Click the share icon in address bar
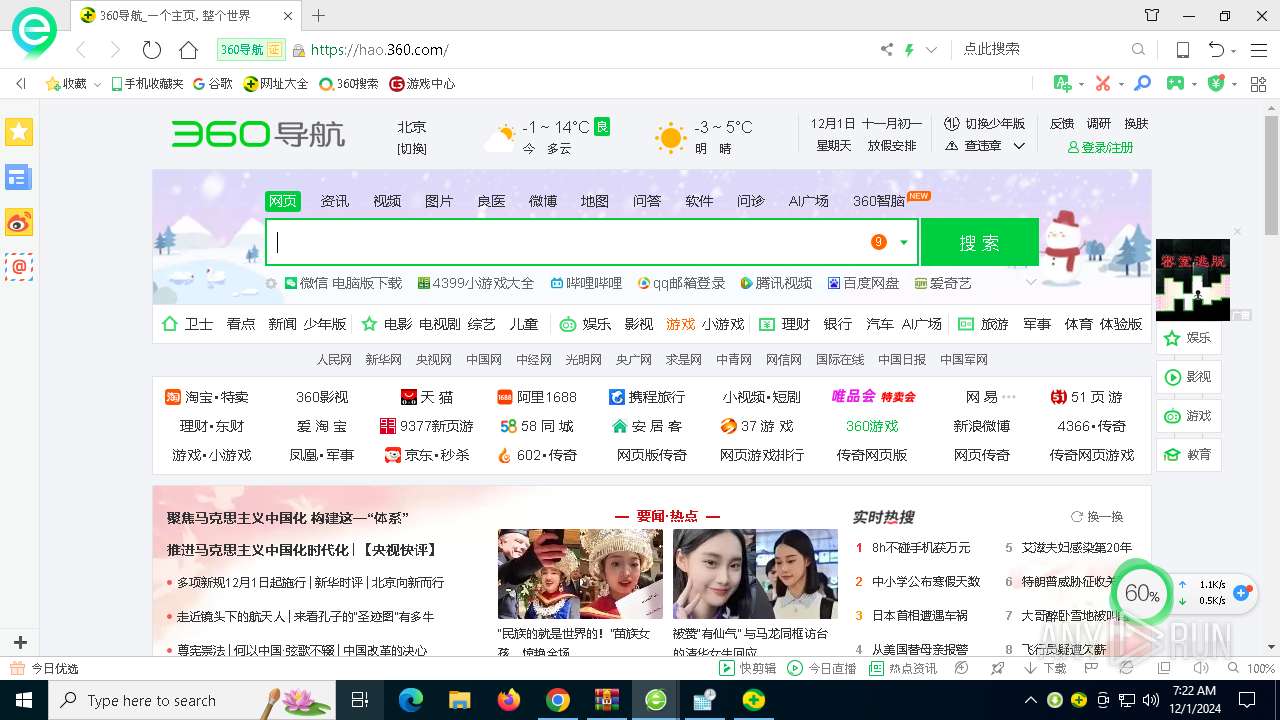Screen dimensions: 1280x720 tap(886, 49)
